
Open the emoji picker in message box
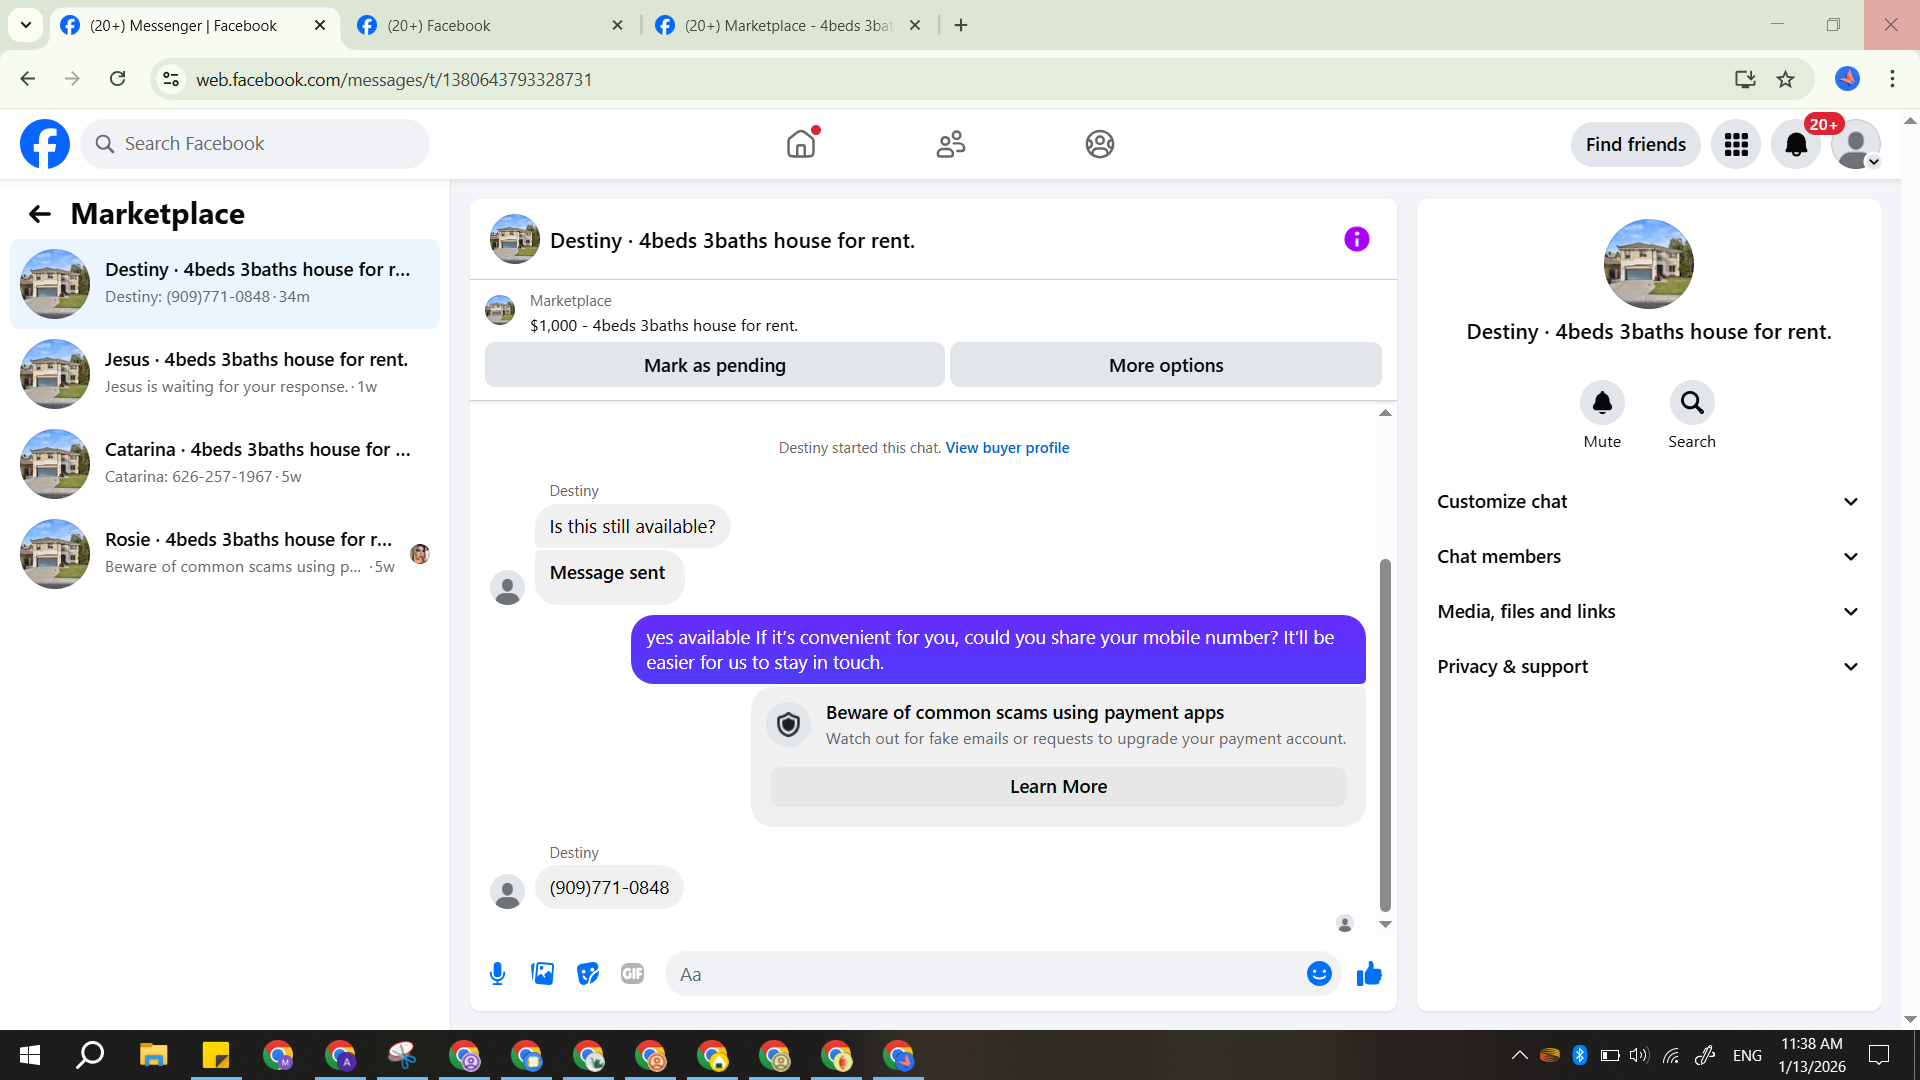click(x=1319, y=973)
